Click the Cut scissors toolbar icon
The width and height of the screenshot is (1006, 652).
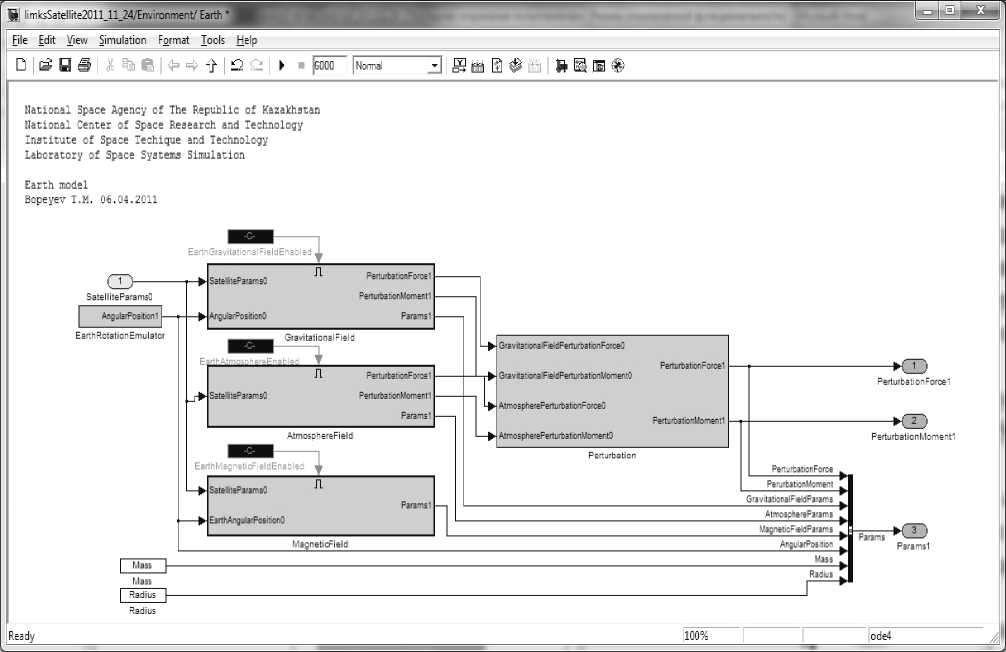[x=110, y=65]
